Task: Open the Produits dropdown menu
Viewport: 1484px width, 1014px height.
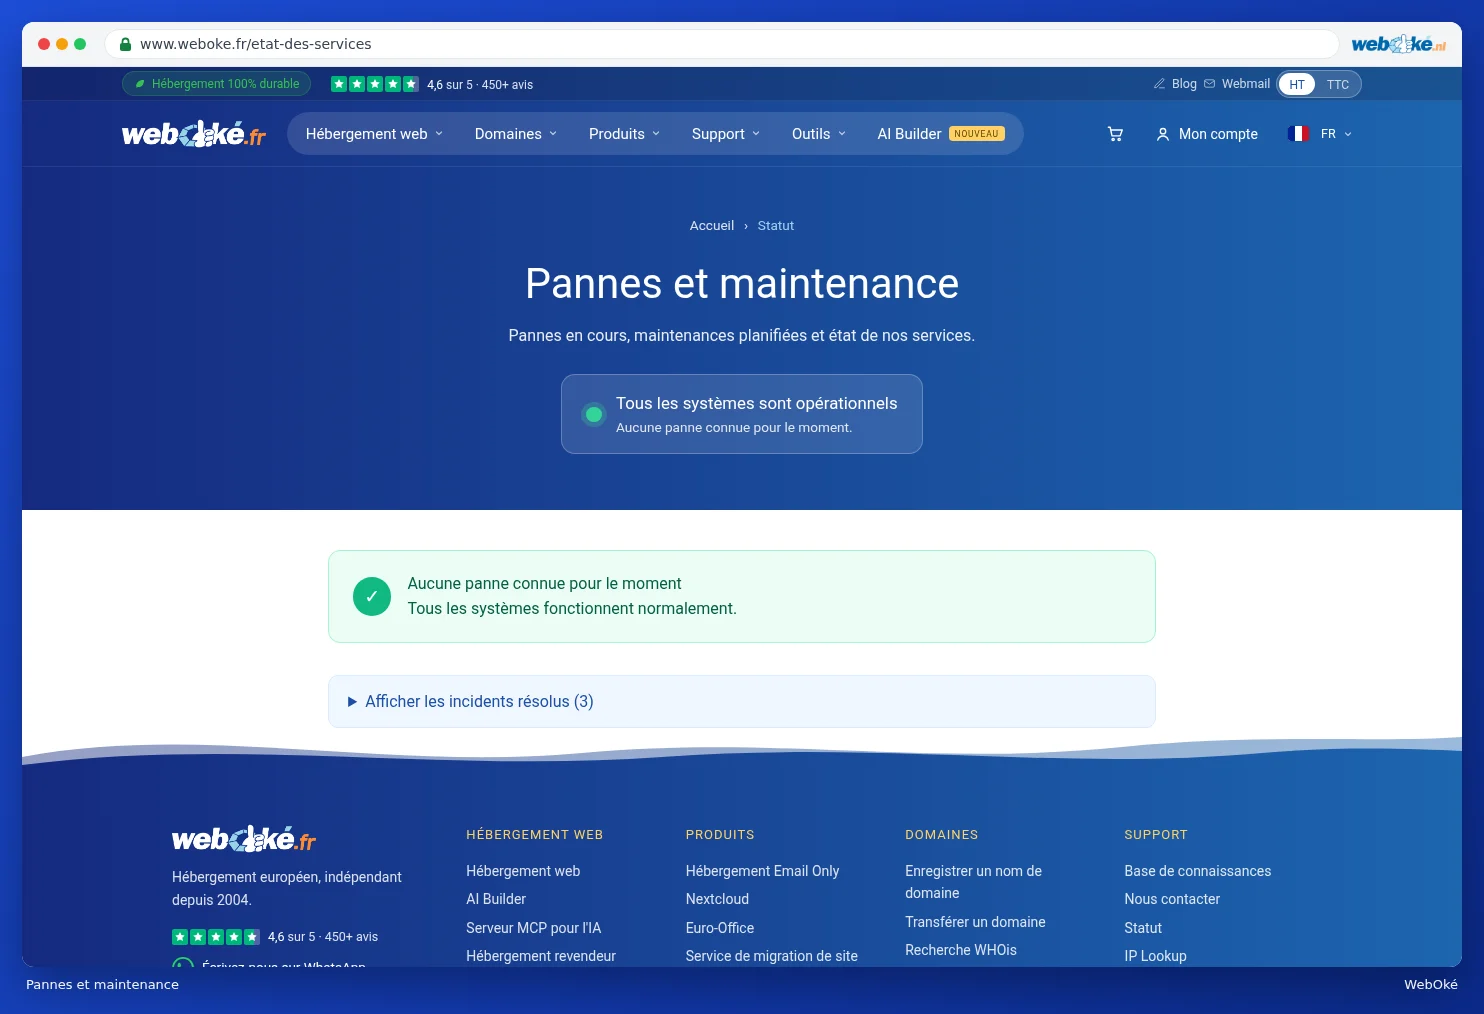Action: click(x=625, y=134)
